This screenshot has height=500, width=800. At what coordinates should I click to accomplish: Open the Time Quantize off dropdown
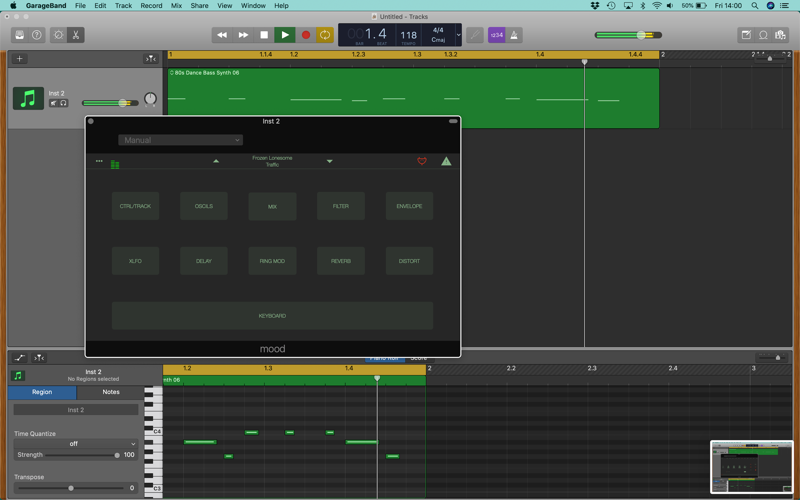[76, 444]
